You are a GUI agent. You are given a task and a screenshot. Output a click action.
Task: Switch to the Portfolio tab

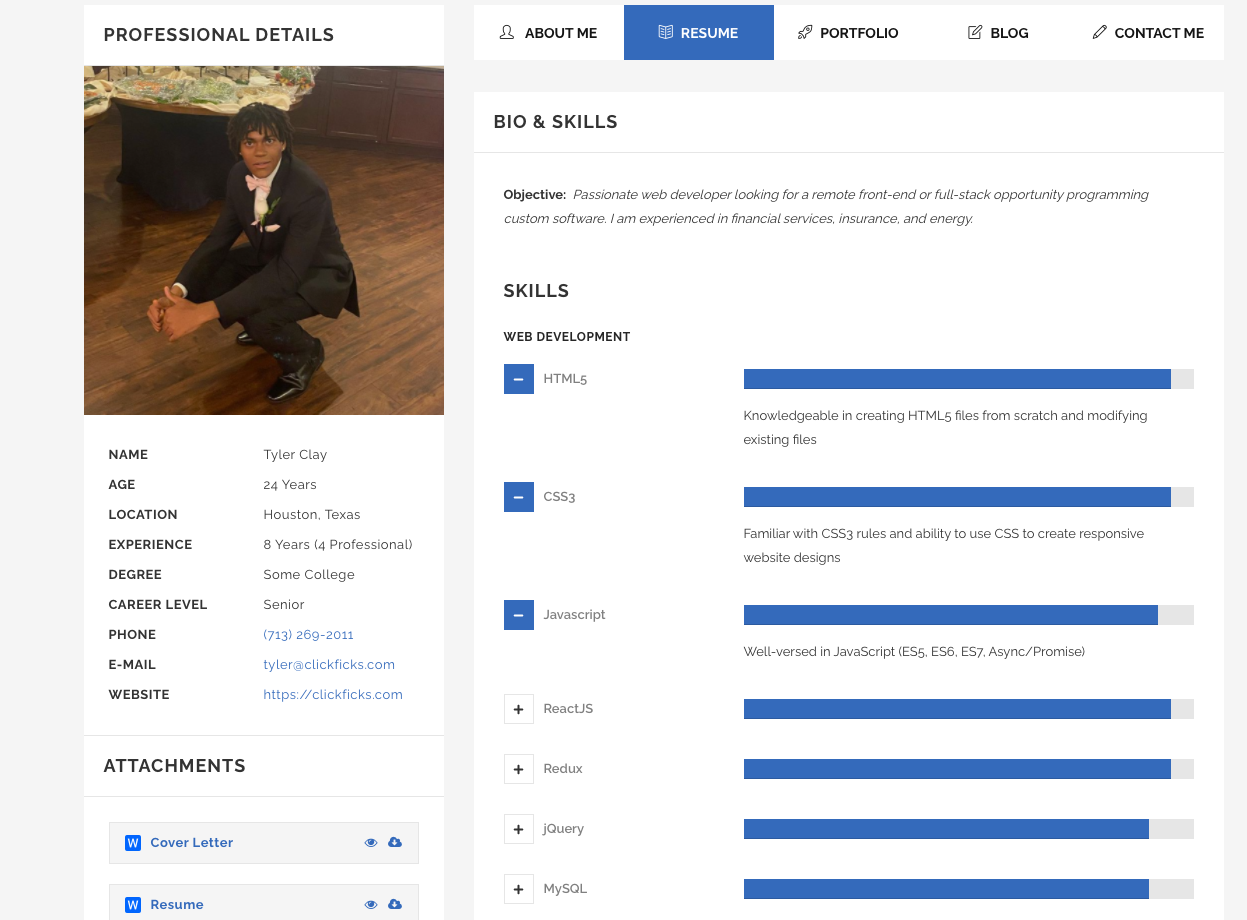pos(847,32)
